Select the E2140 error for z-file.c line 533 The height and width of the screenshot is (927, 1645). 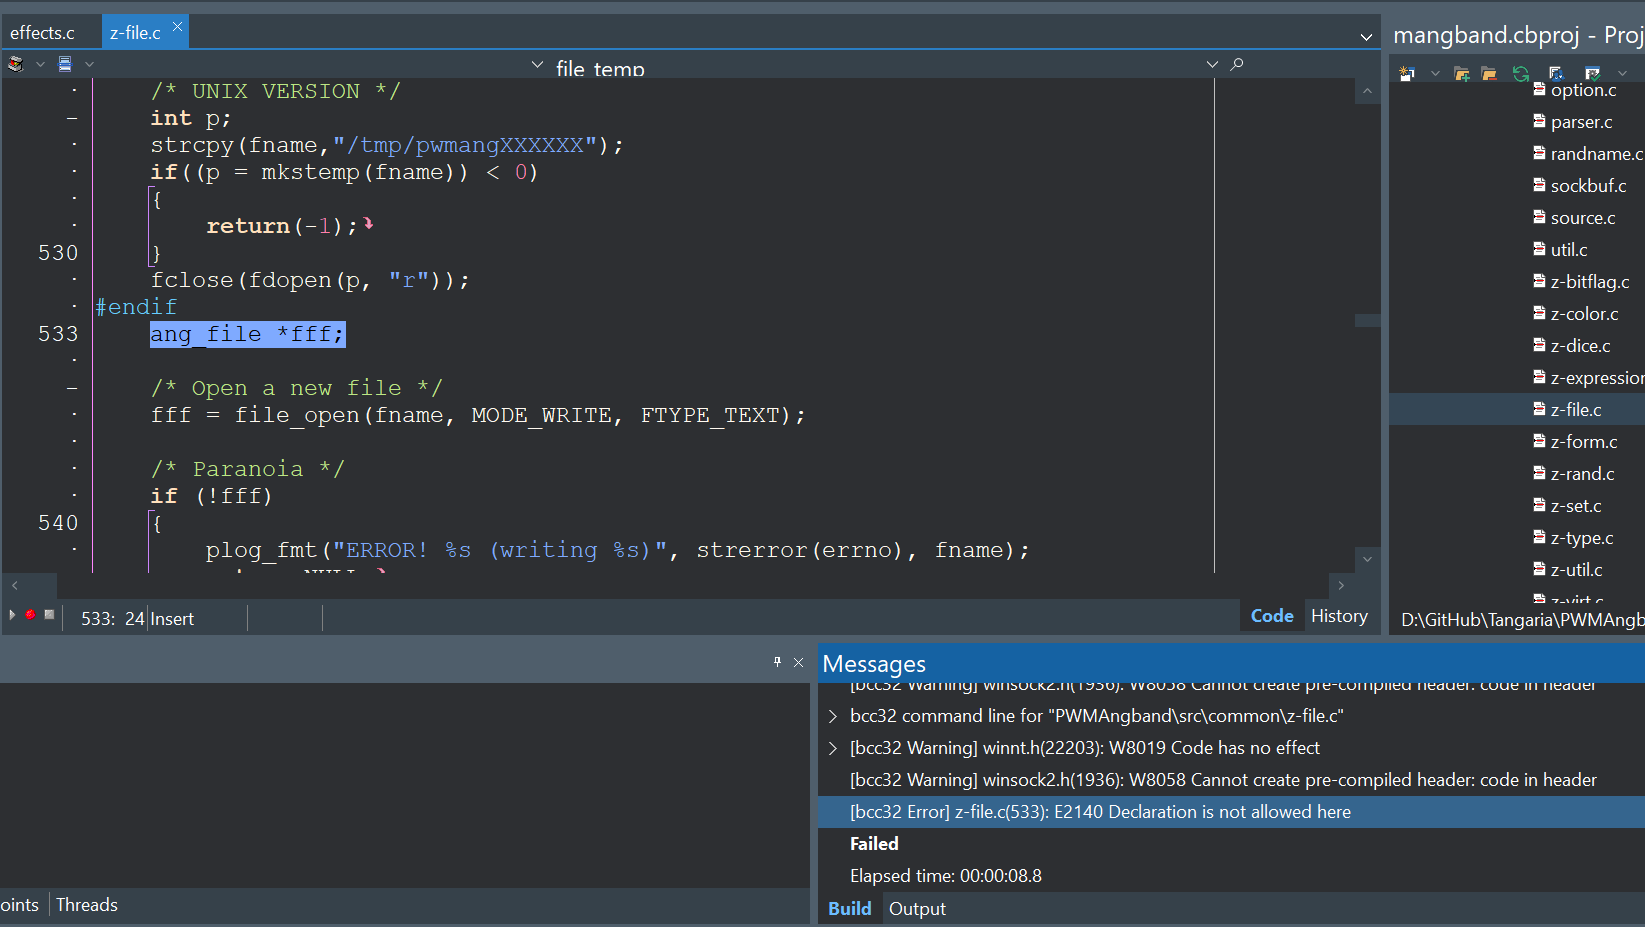point(1100,811)
